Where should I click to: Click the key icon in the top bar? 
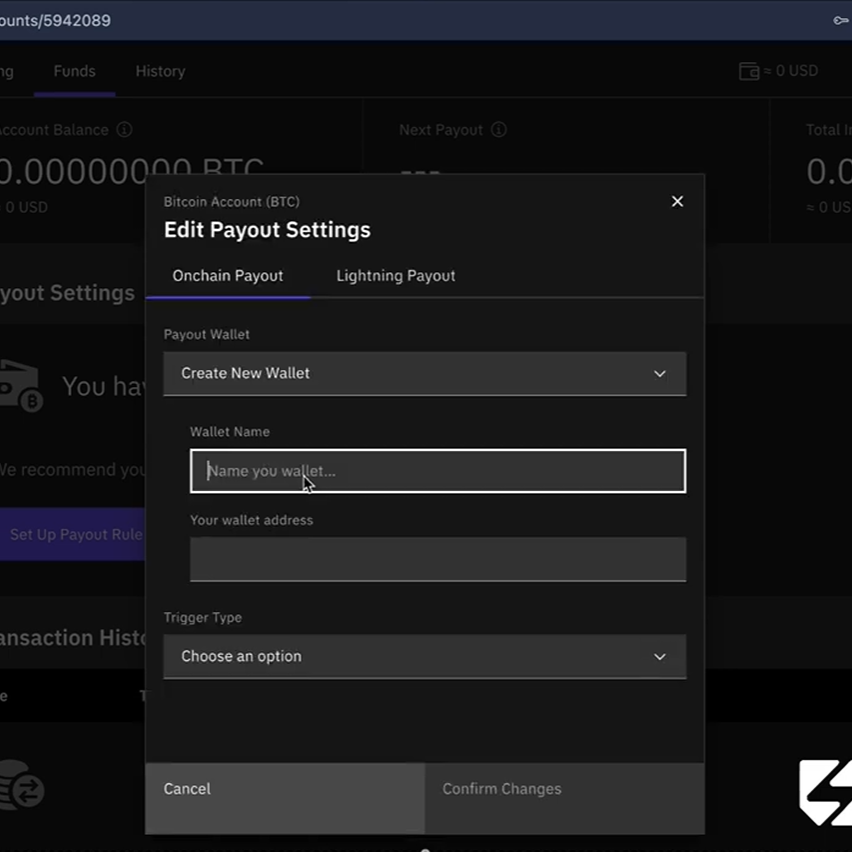840,20
